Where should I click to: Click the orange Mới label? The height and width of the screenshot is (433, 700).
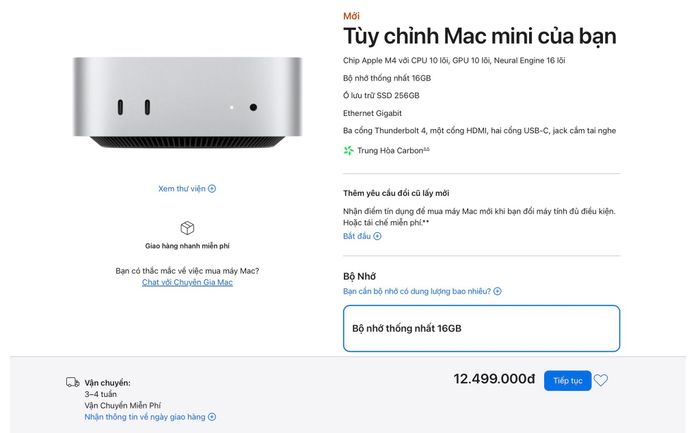pos(351,16)
